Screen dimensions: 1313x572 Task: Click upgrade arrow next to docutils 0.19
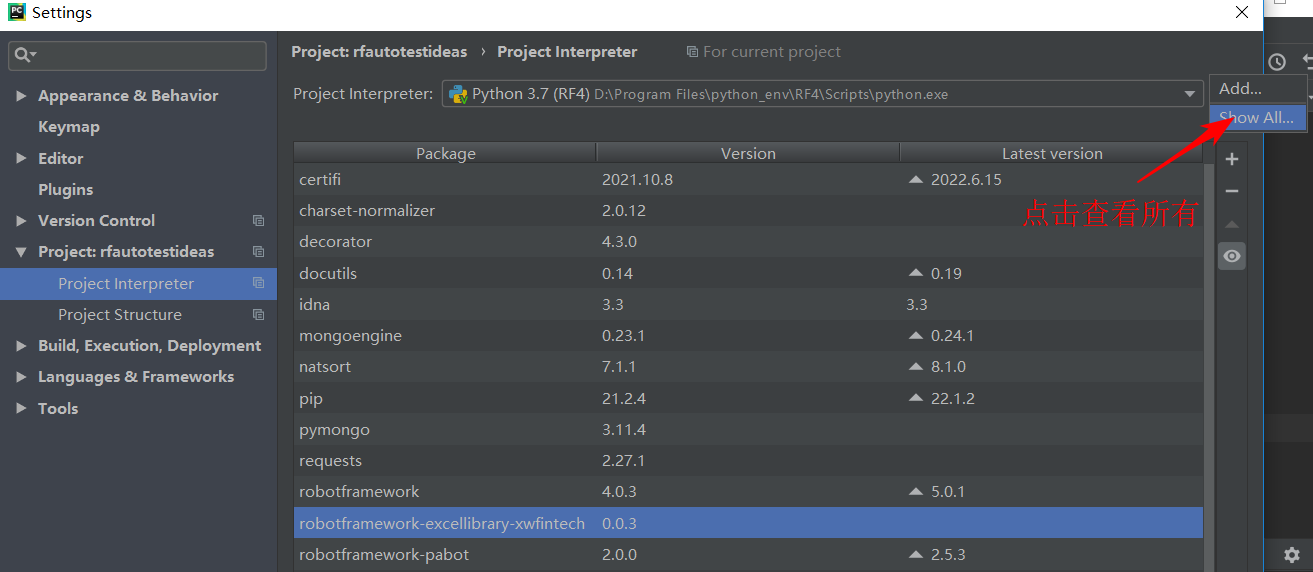tap(915, 273)
